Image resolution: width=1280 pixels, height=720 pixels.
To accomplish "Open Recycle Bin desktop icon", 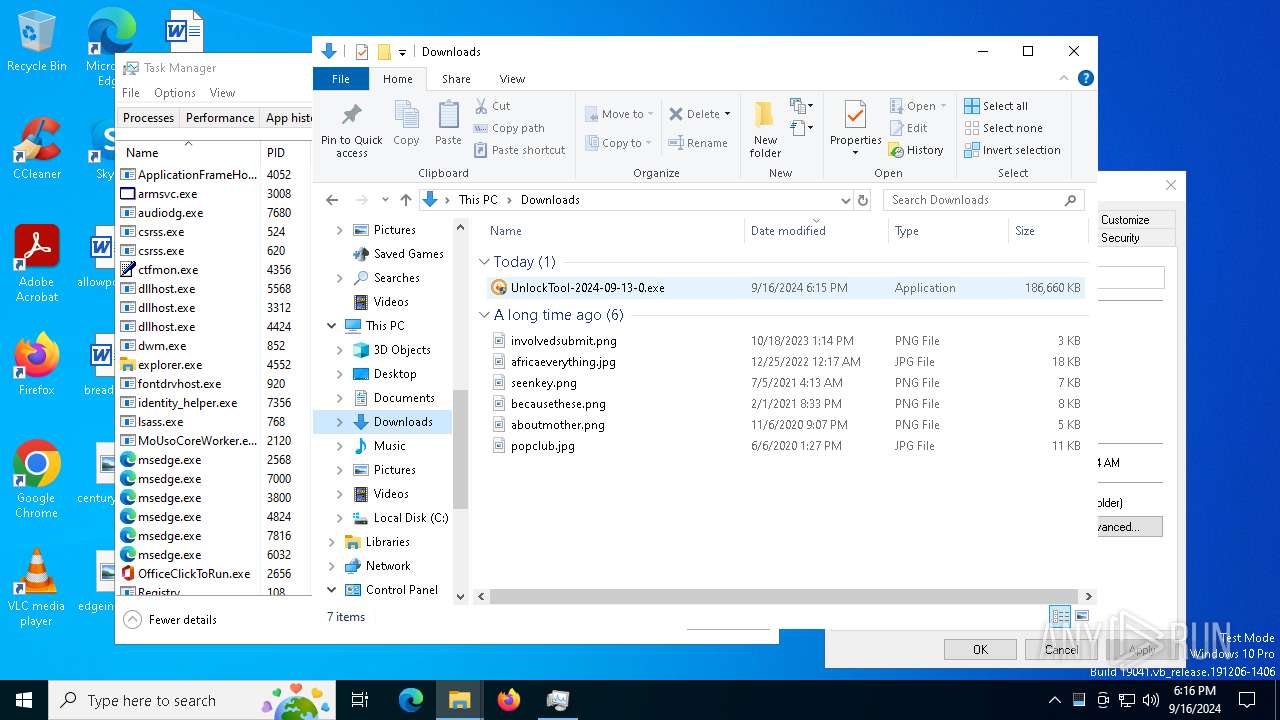I will pos(36,42).
